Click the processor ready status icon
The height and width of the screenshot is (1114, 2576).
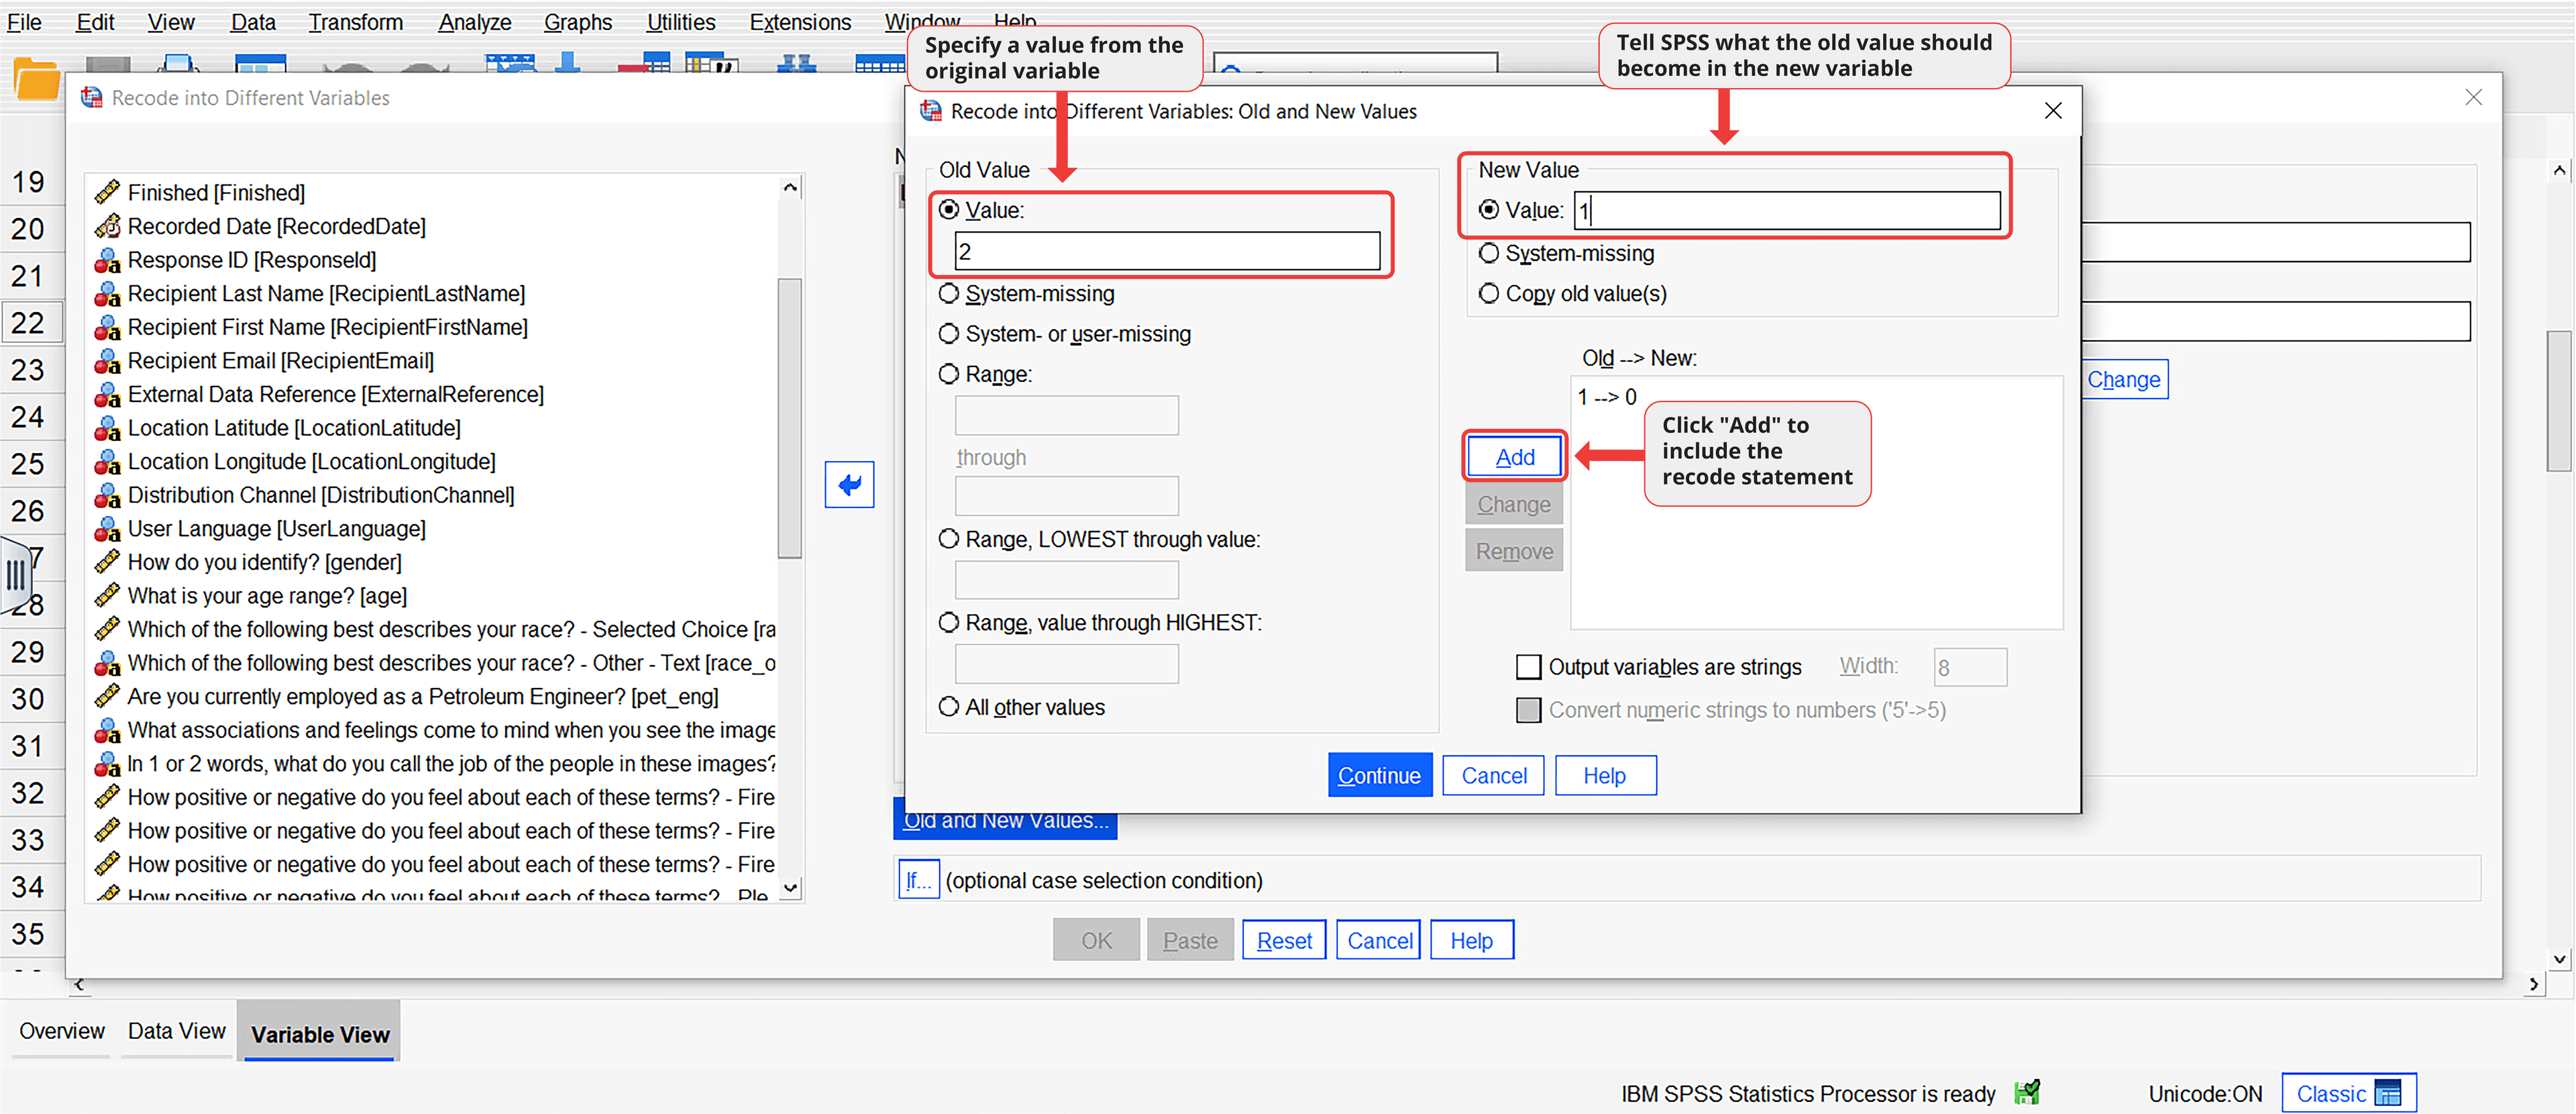[2027, 1092]
